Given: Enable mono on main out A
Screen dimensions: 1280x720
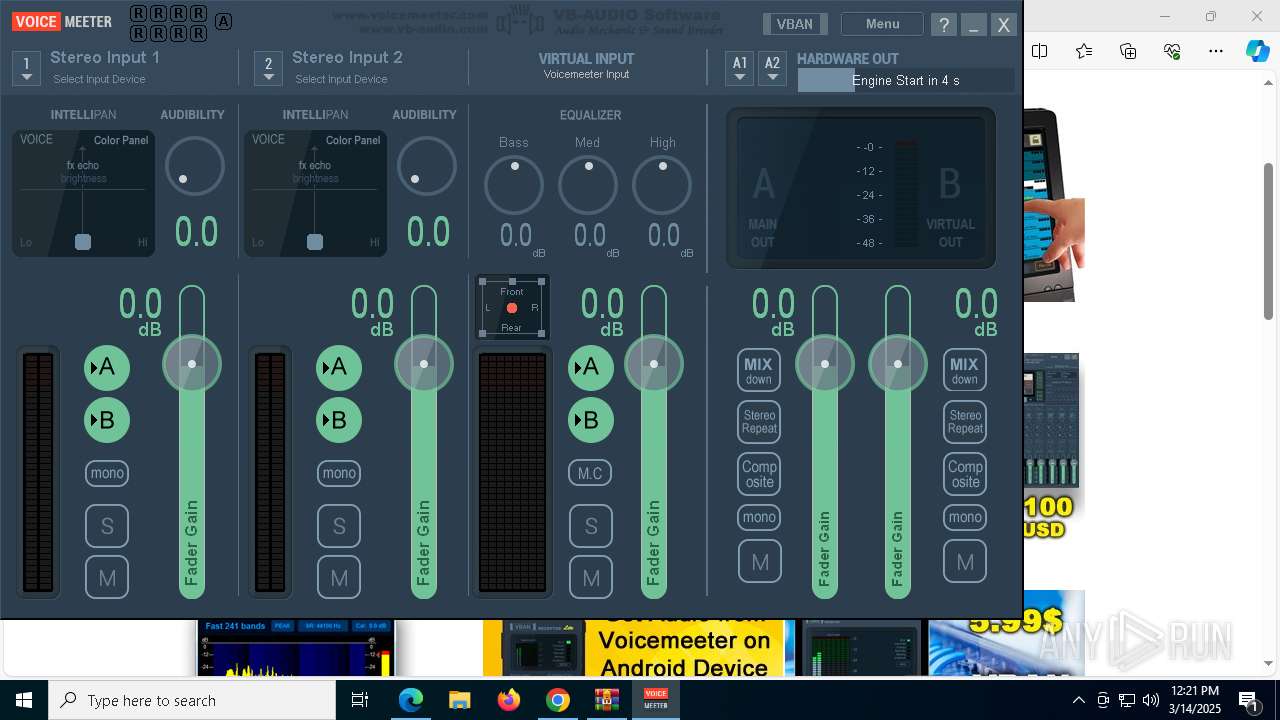Looking at the screenshot, I should (x=759, y=517).
